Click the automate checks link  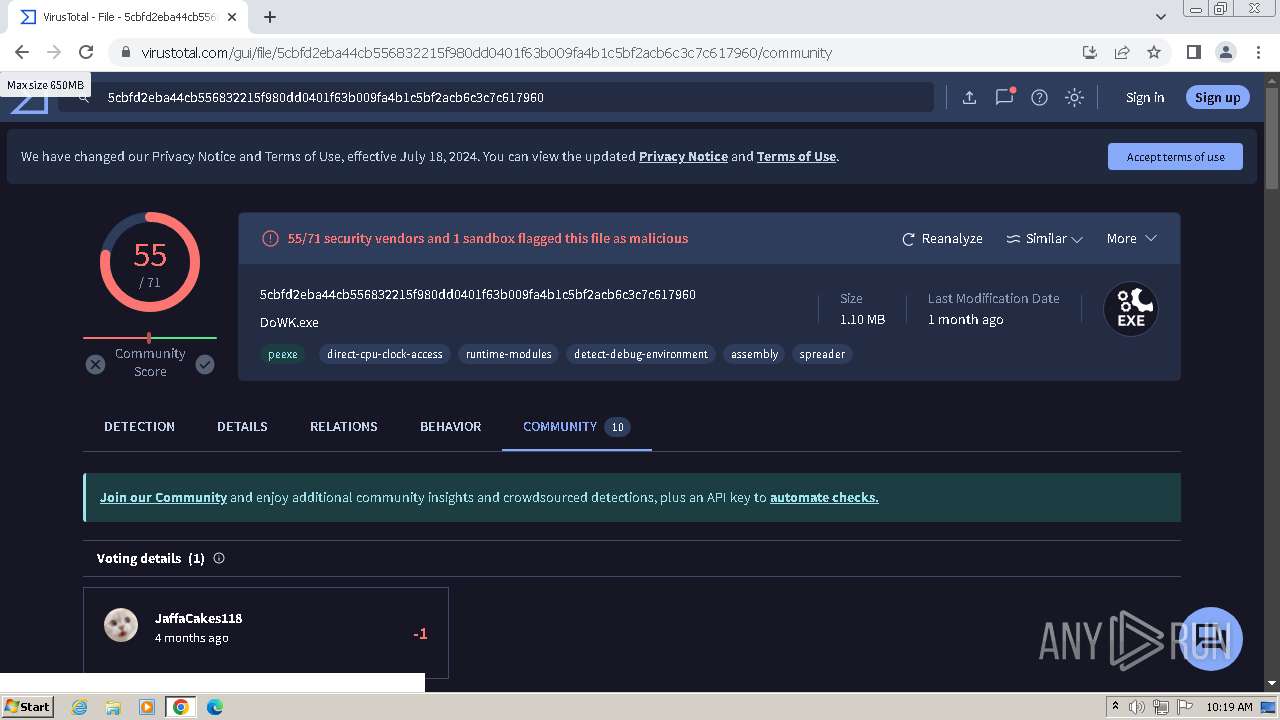(824, 497)
